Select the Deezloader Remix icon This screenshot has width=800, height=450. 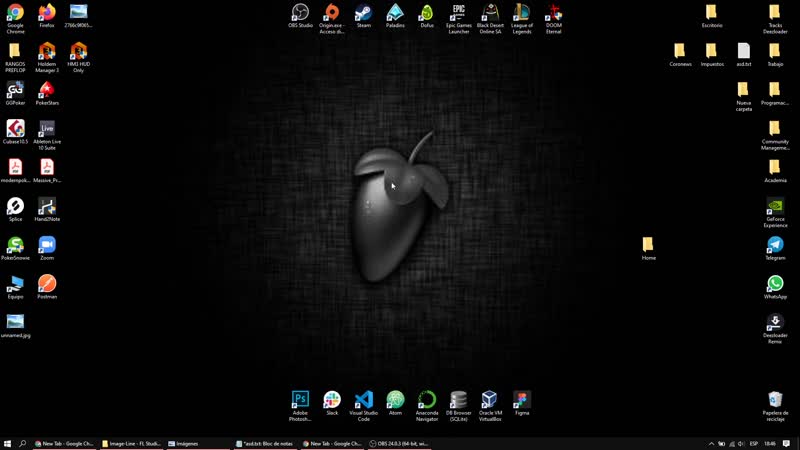point(776,322)
